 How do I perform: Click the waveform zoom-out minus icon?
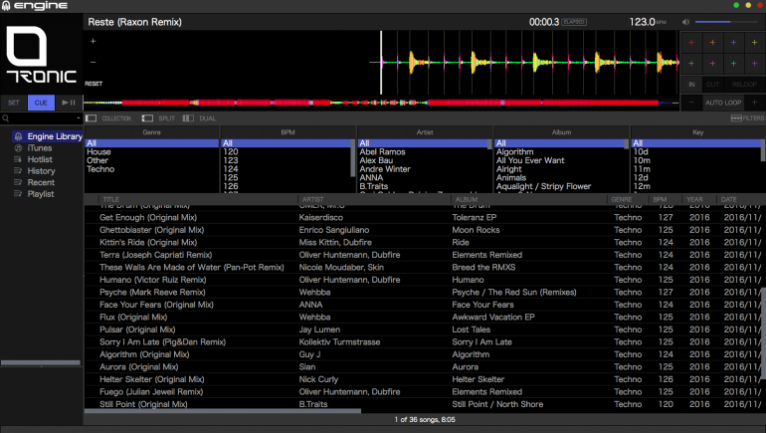pos(93,62)
